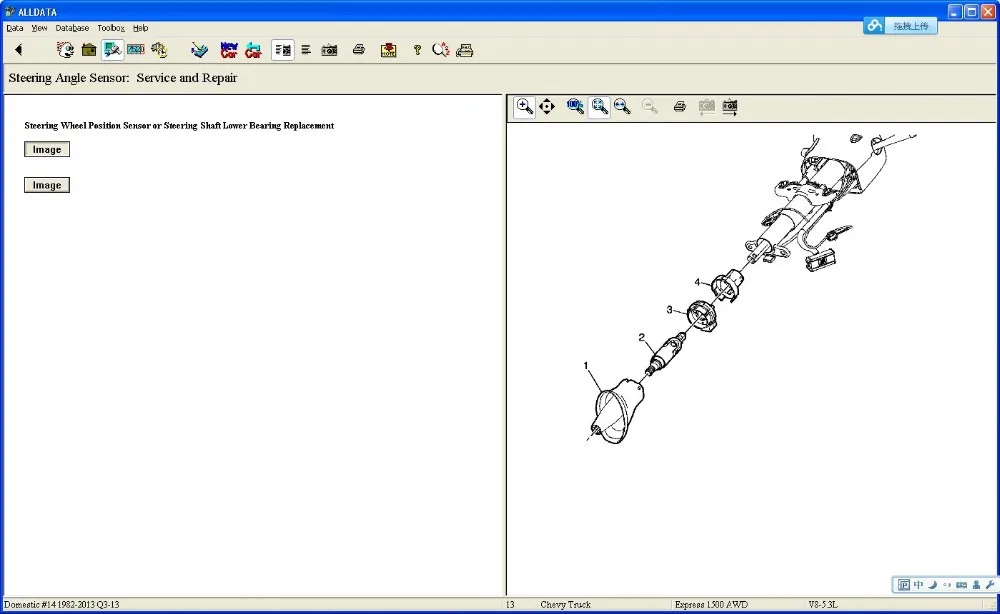Open the note with red arrow icon
Screen dimensions: 1000x614
click(x=388, y=50)
